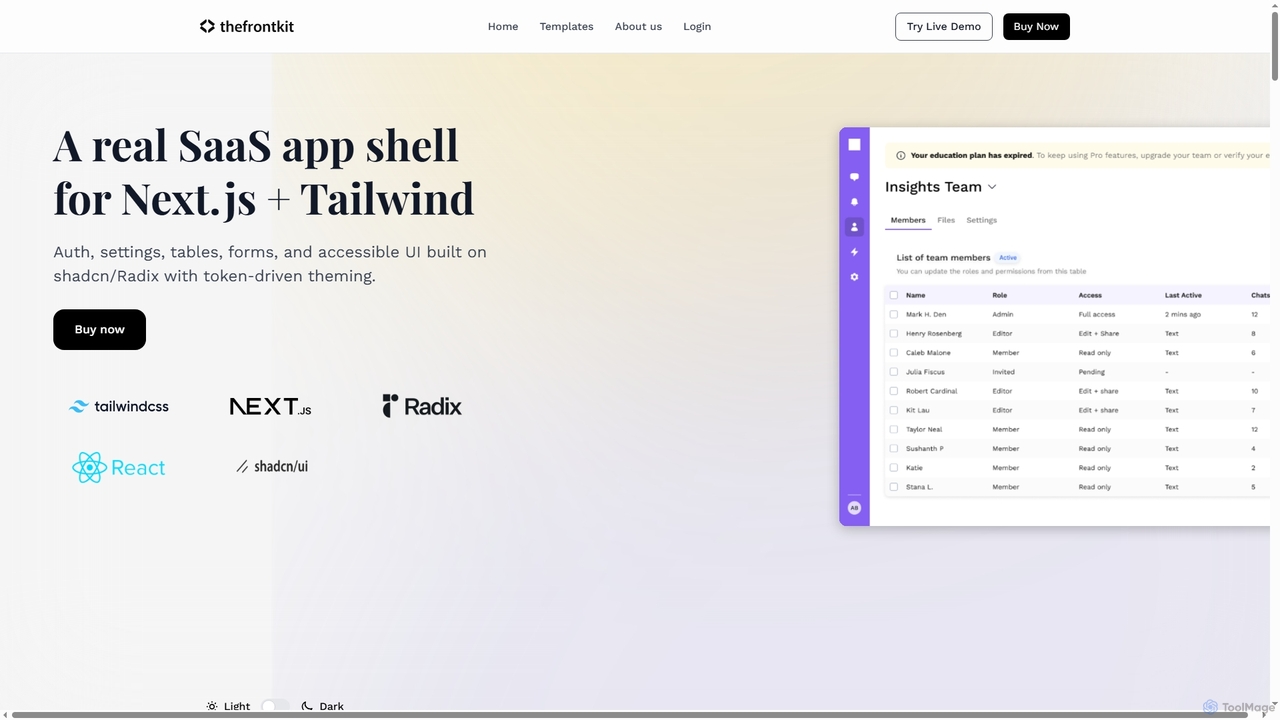Select the user icon in purple sidebar
1280x720 pixels.
[x=854, y=227]
